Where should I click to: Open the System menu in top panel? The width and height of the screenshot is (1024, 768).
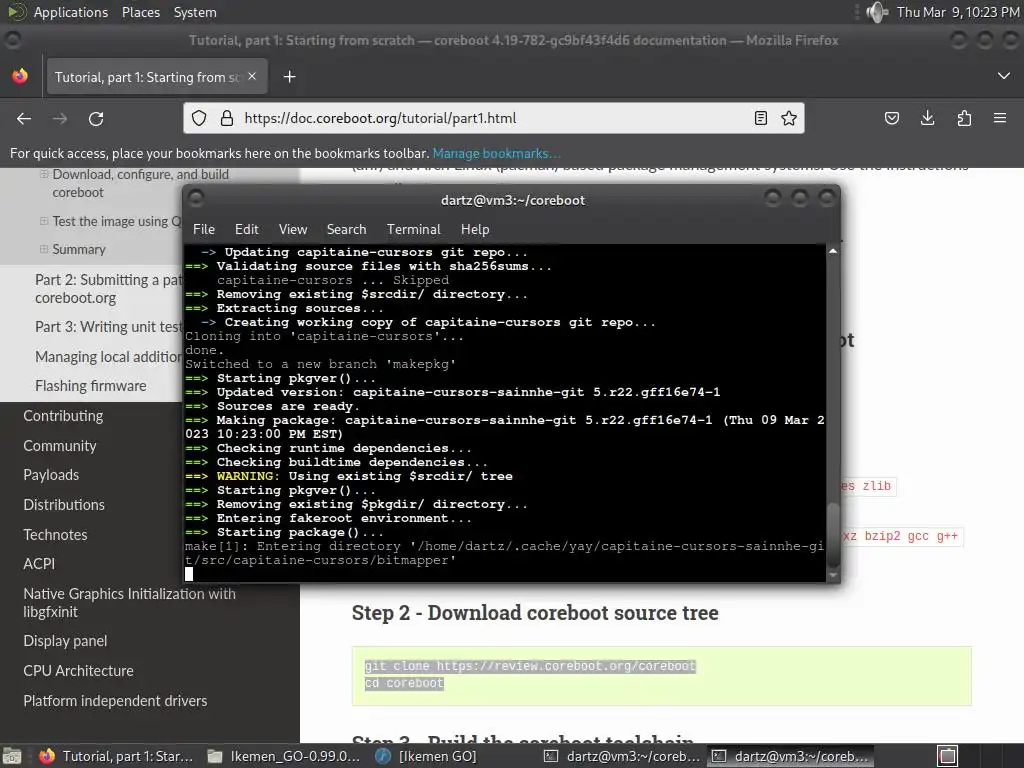pos(195,12)
